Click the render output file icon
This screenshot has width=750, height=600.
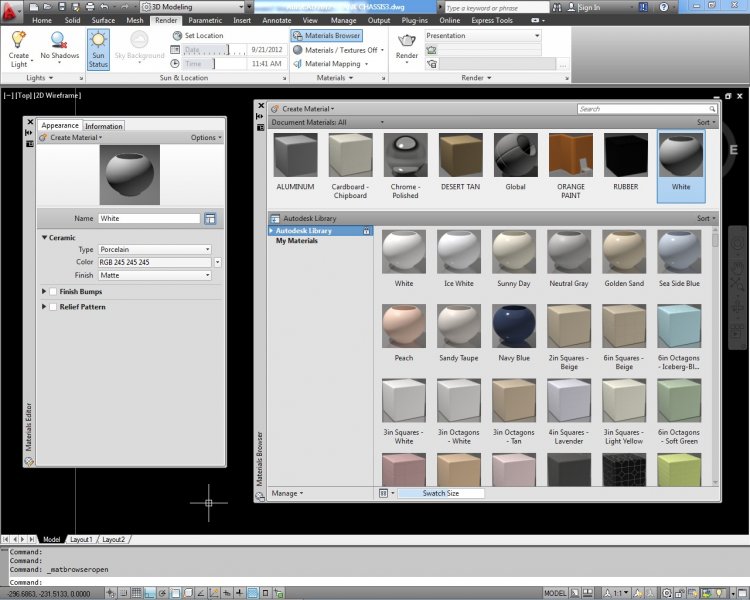click(432, 64)
